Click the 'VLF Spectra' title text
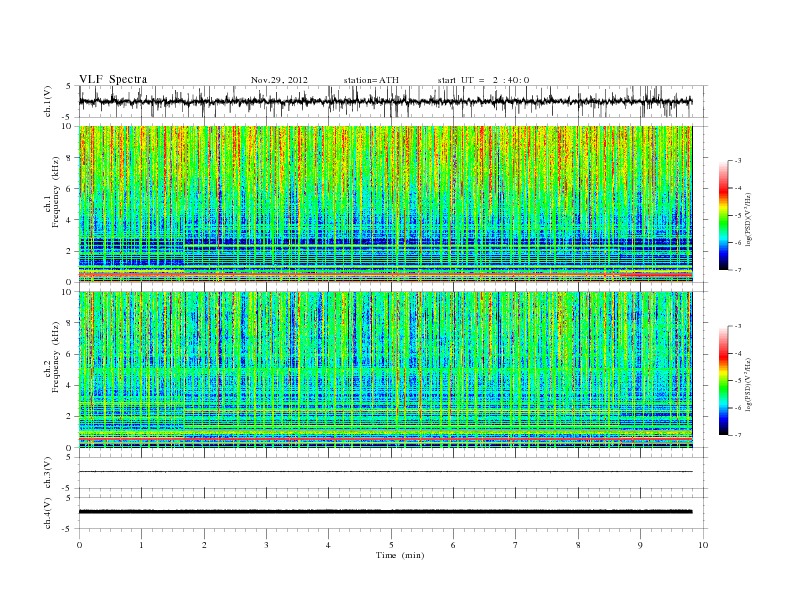Image resolution: width=792 pixels, height=612 pixels. point(113,79)
